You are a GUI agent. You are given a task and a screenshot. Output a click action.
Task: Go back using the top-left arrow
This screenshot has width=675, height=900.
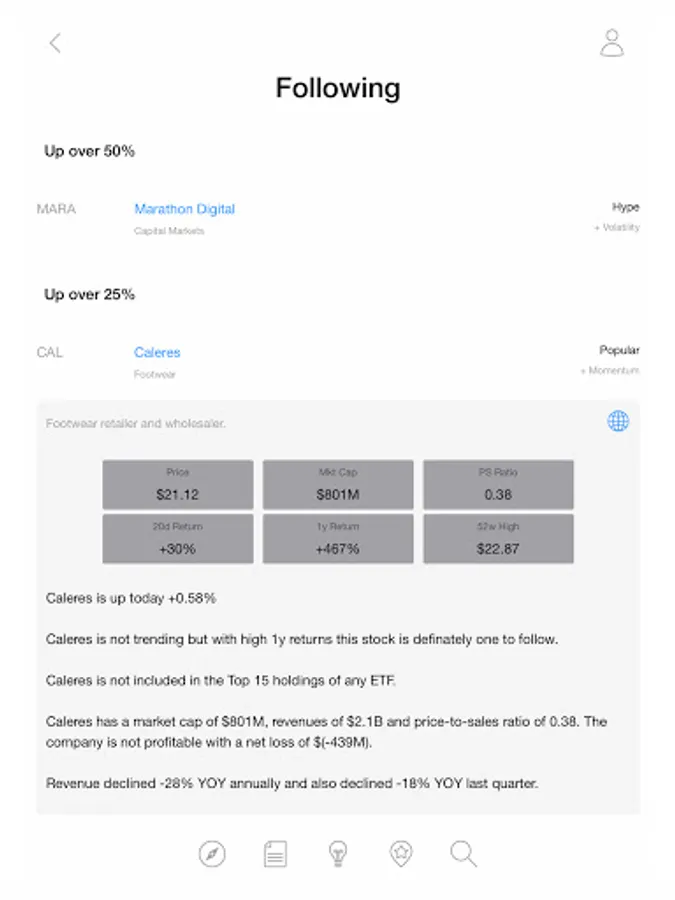coord(55,43)
